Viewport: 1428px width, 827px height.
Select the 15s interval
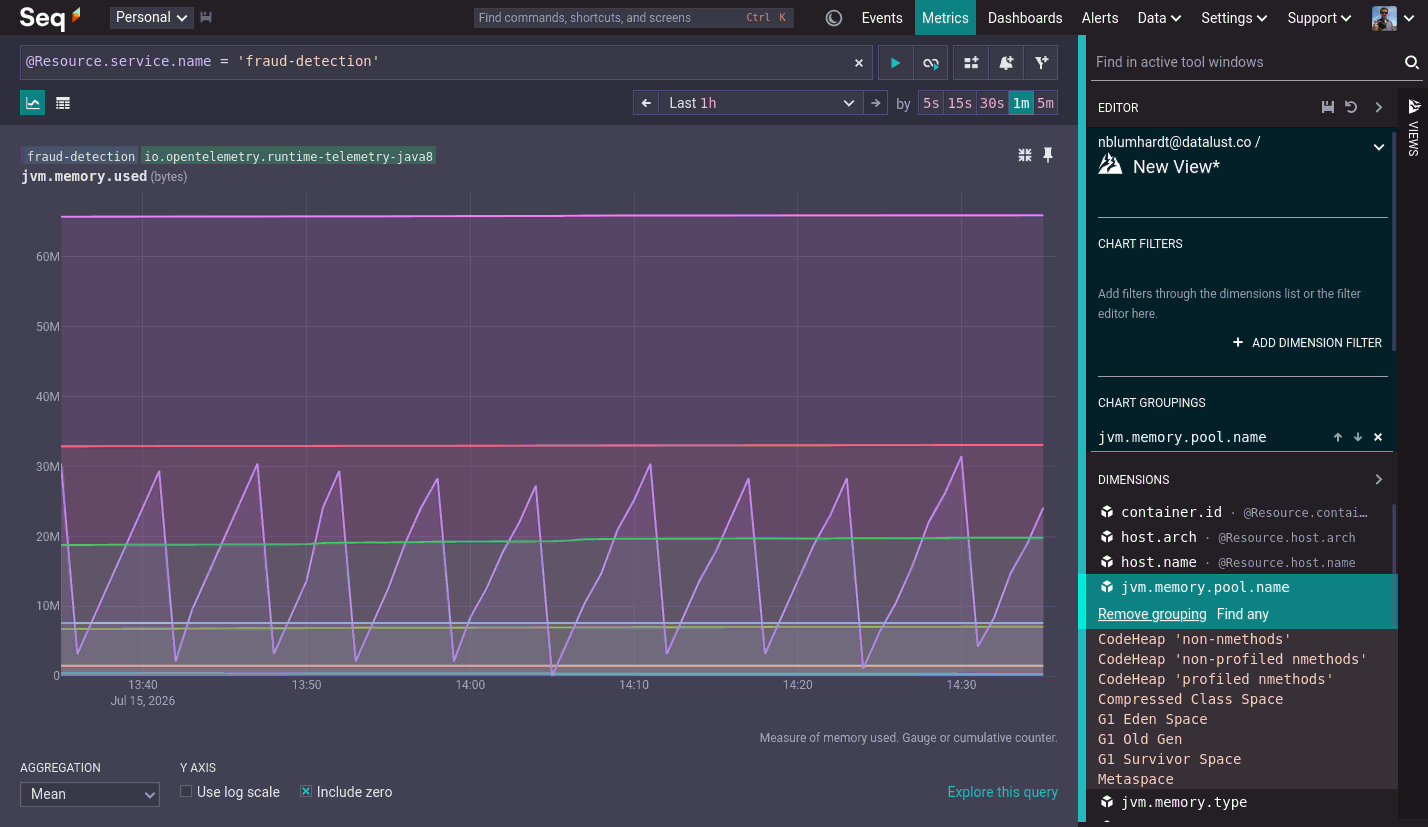coord(960,103)
